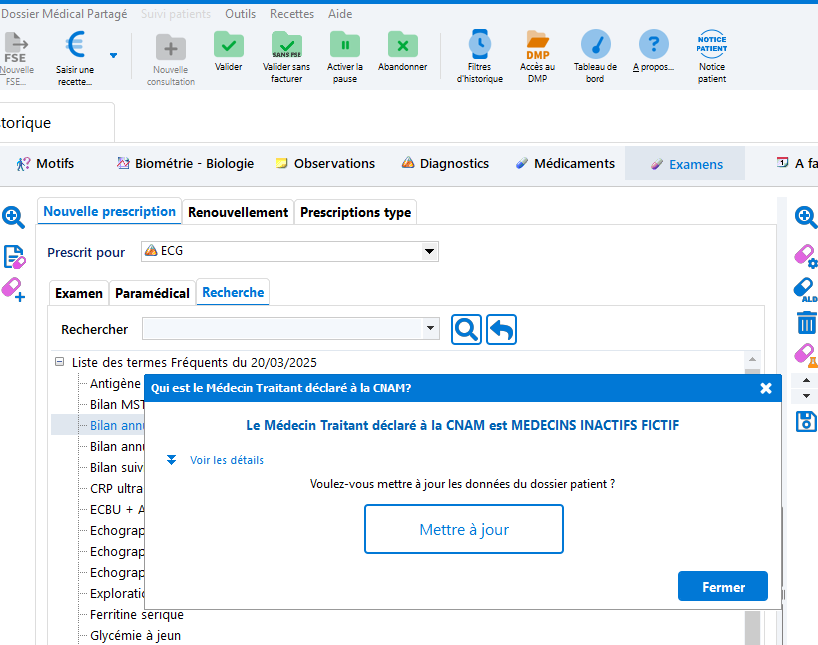Click the left sidebar prescription document icon

coord(14,257)
